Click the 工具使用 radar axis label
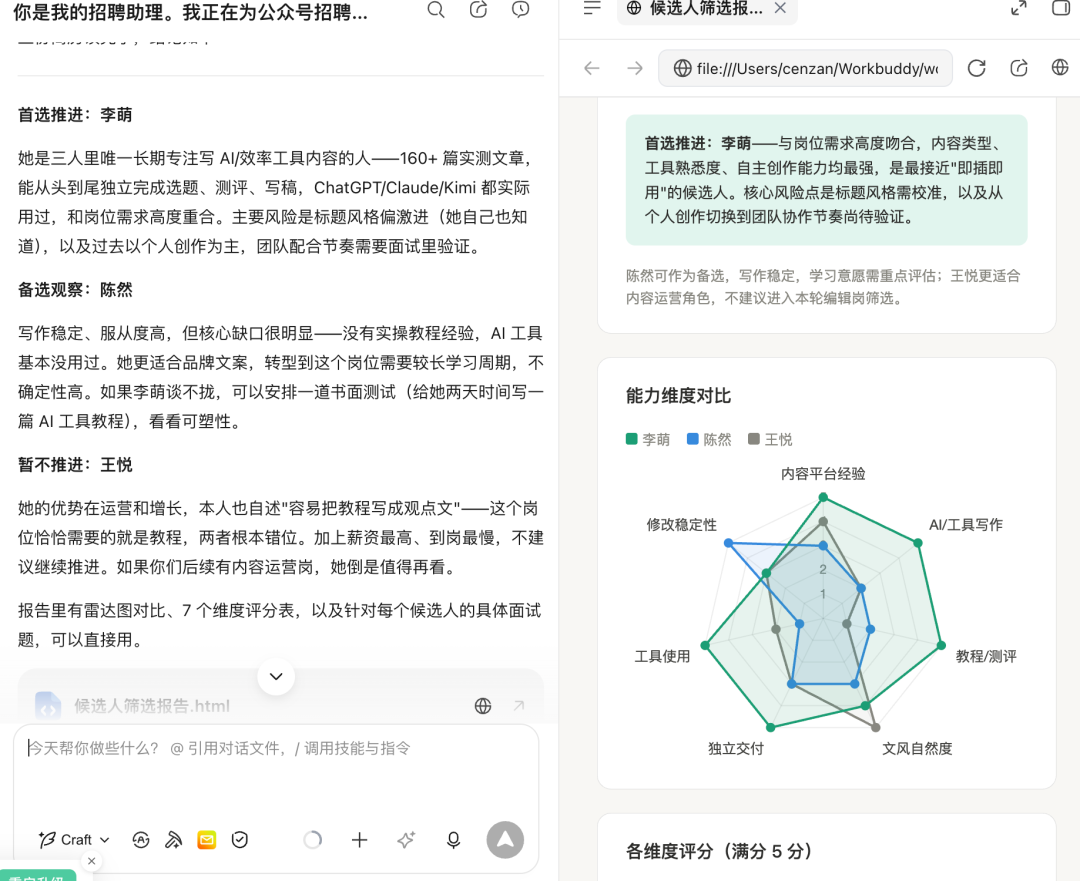Screen dimensions: 1080x881 point(662,656)
